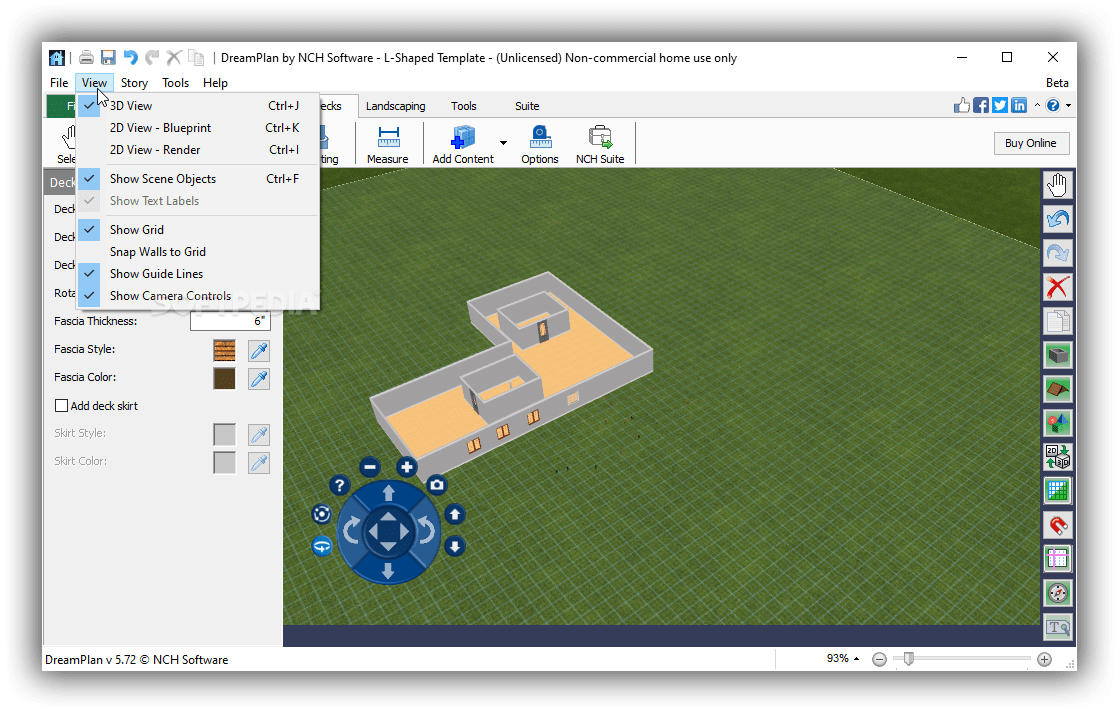This screenshot has height=713, width=1119.
Task: Expand the Add Content dropdown arrow
Action: pos(503,143)
